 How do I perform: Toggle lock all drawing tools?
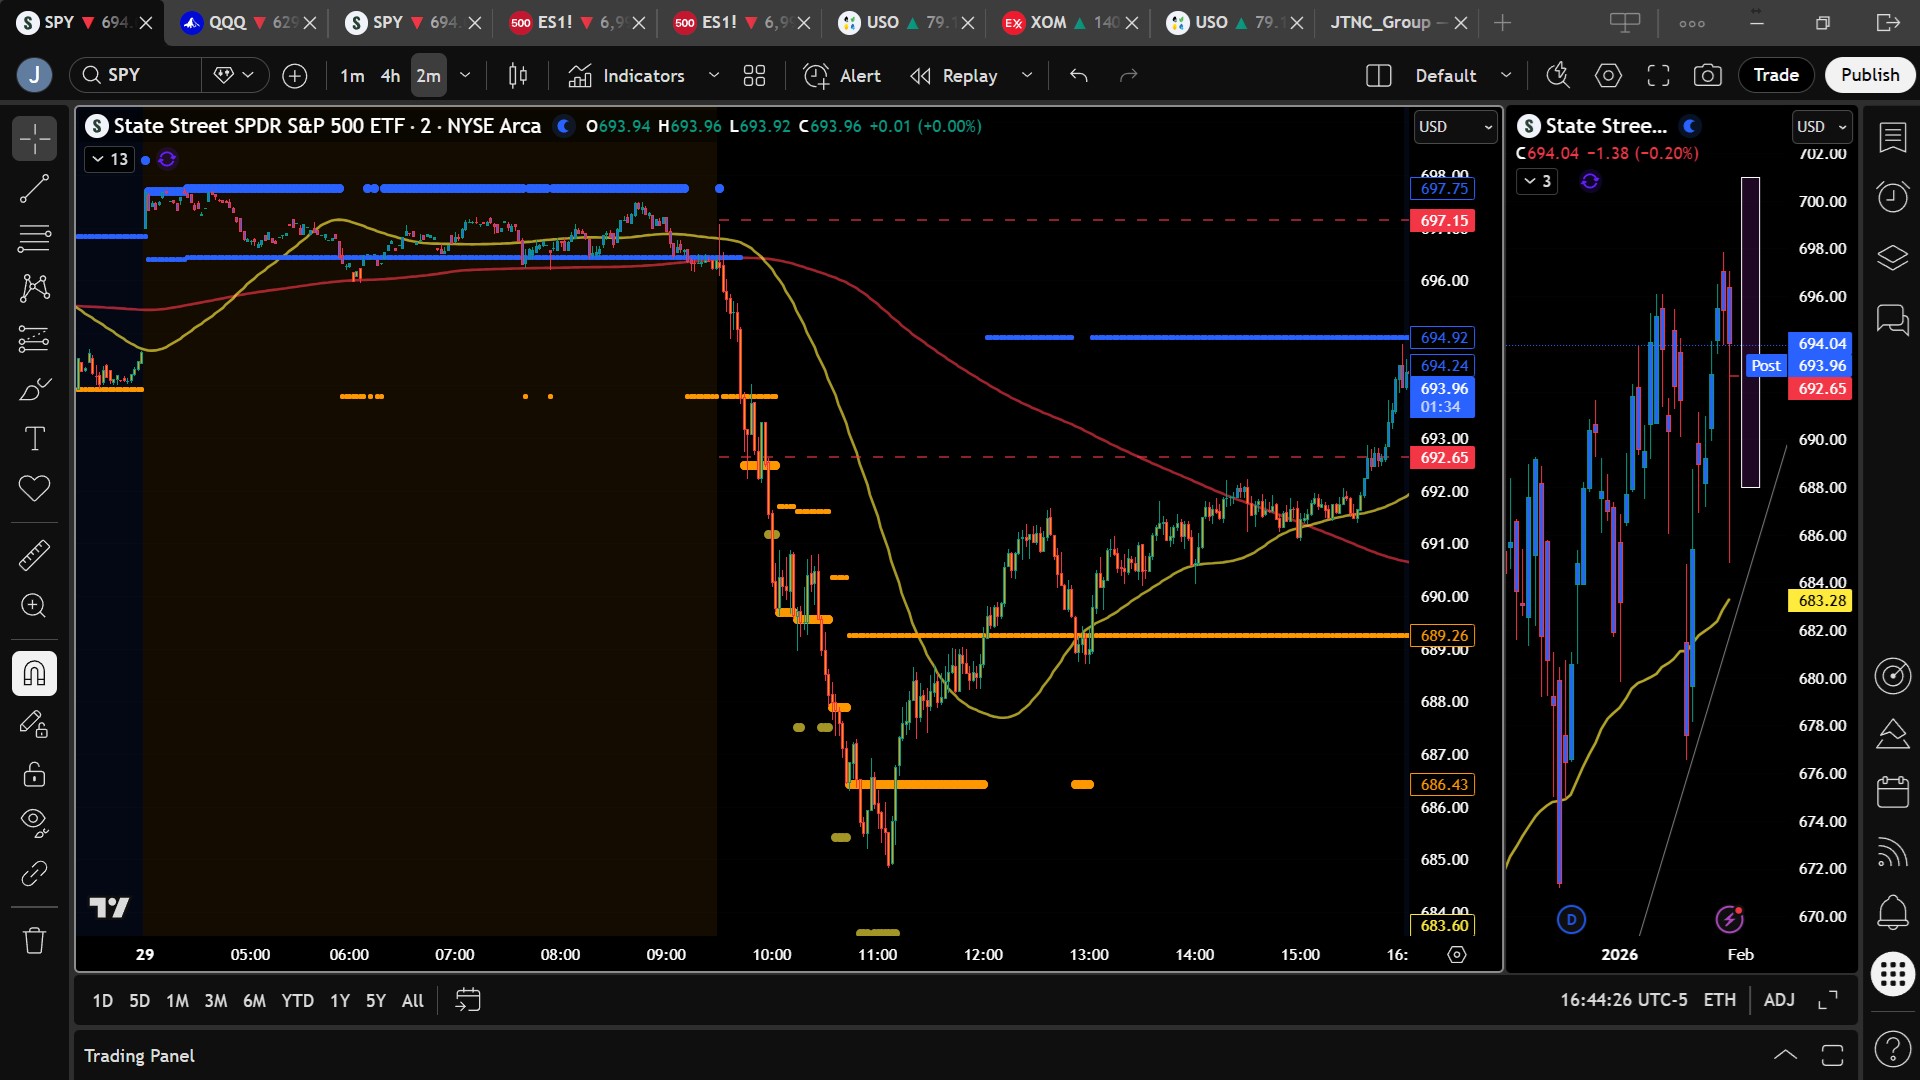(34, 774)
